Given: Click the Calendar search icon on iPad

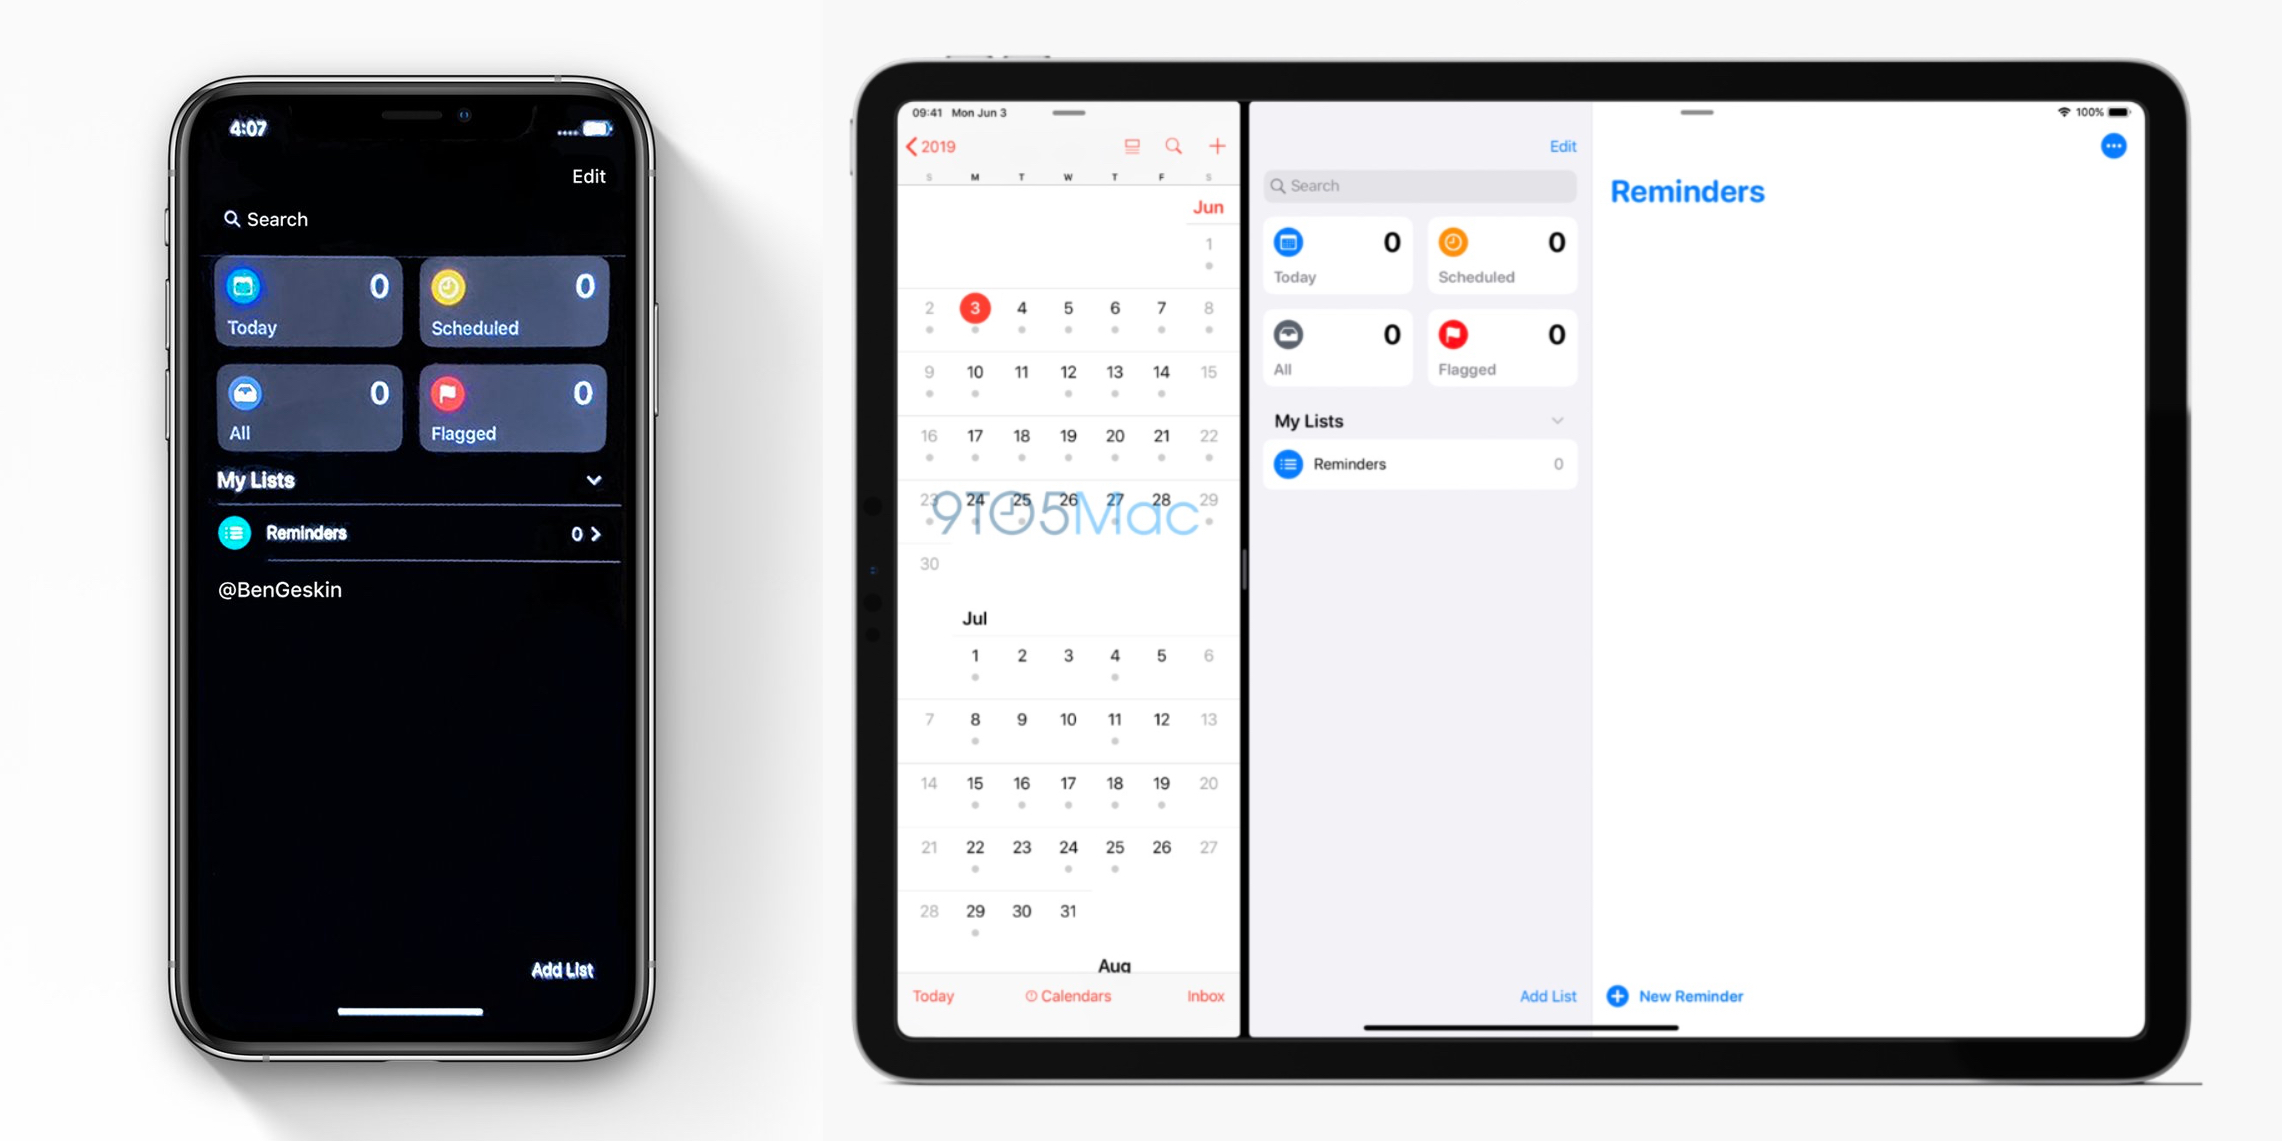Looking at the screenshot, I should (x=1172, y=144).
